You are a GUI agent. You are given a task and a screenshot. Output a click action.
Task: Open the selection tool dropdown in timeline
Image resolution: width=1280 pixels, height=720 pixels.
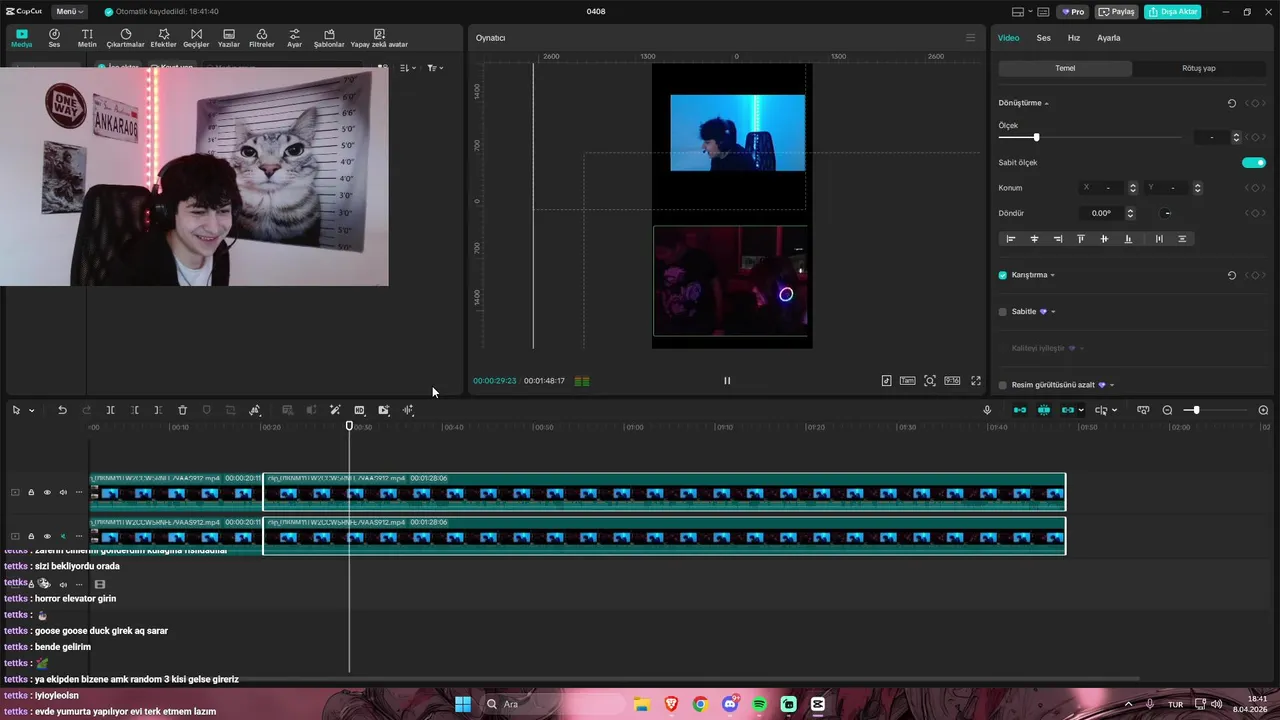tap(31, 410)
